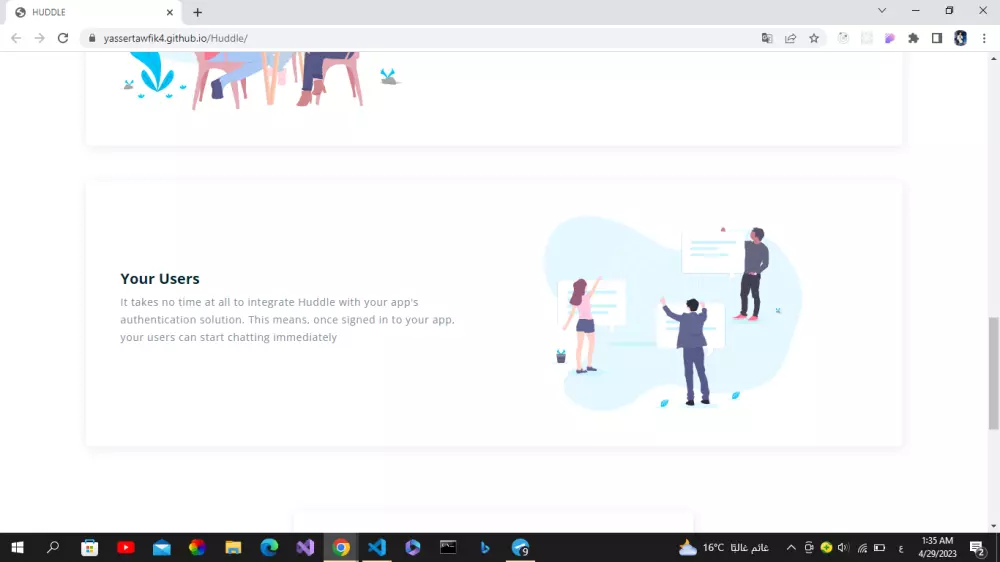1000x562 pixels.
Task: Click the Your Users illustration image
Action: pos(673,313)
